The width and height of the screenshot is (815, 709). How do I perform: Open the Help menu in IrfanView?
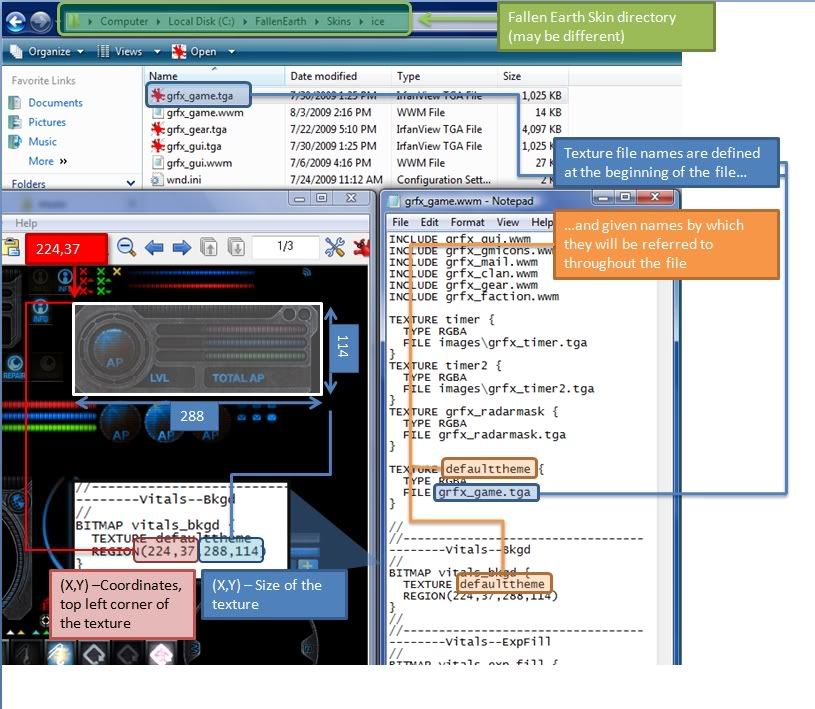click(x=26, y=223)
